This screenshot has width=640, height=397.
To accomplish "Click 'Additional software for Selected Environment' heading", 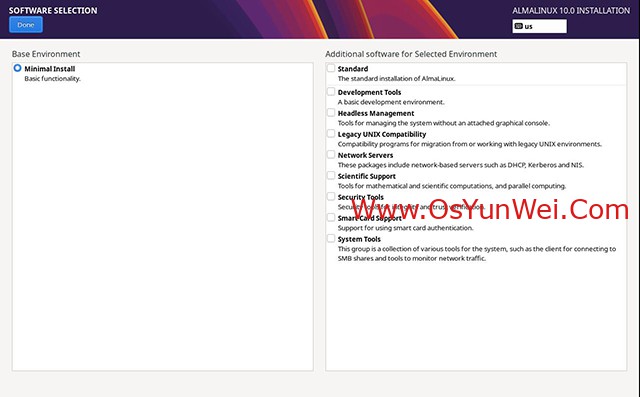I will [x=411, y=54].
